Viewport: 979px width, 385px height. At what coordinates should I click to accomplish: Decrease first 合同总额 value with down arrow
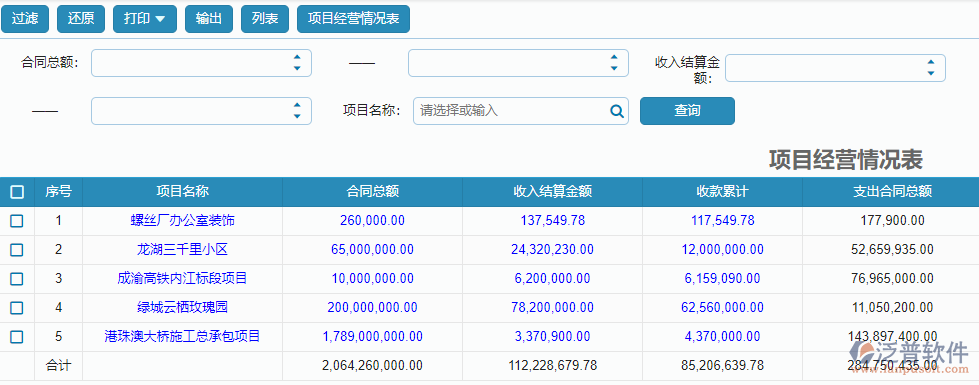(x=297, y=68)
